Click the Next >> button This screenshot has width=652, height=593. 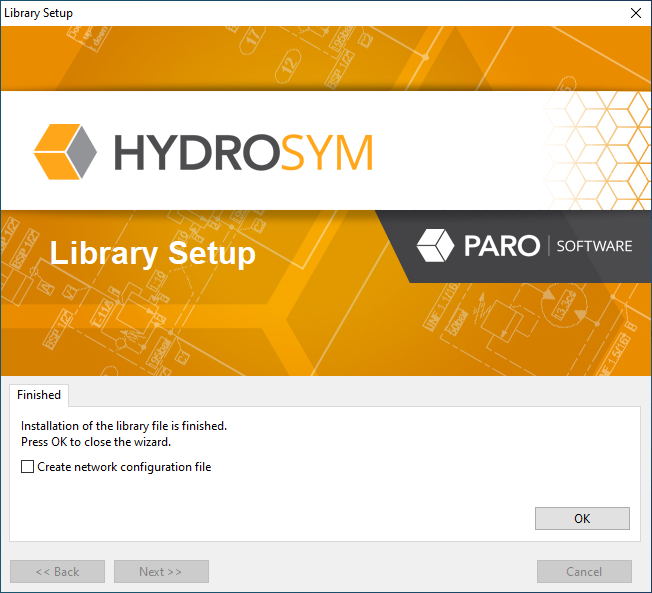161,571
